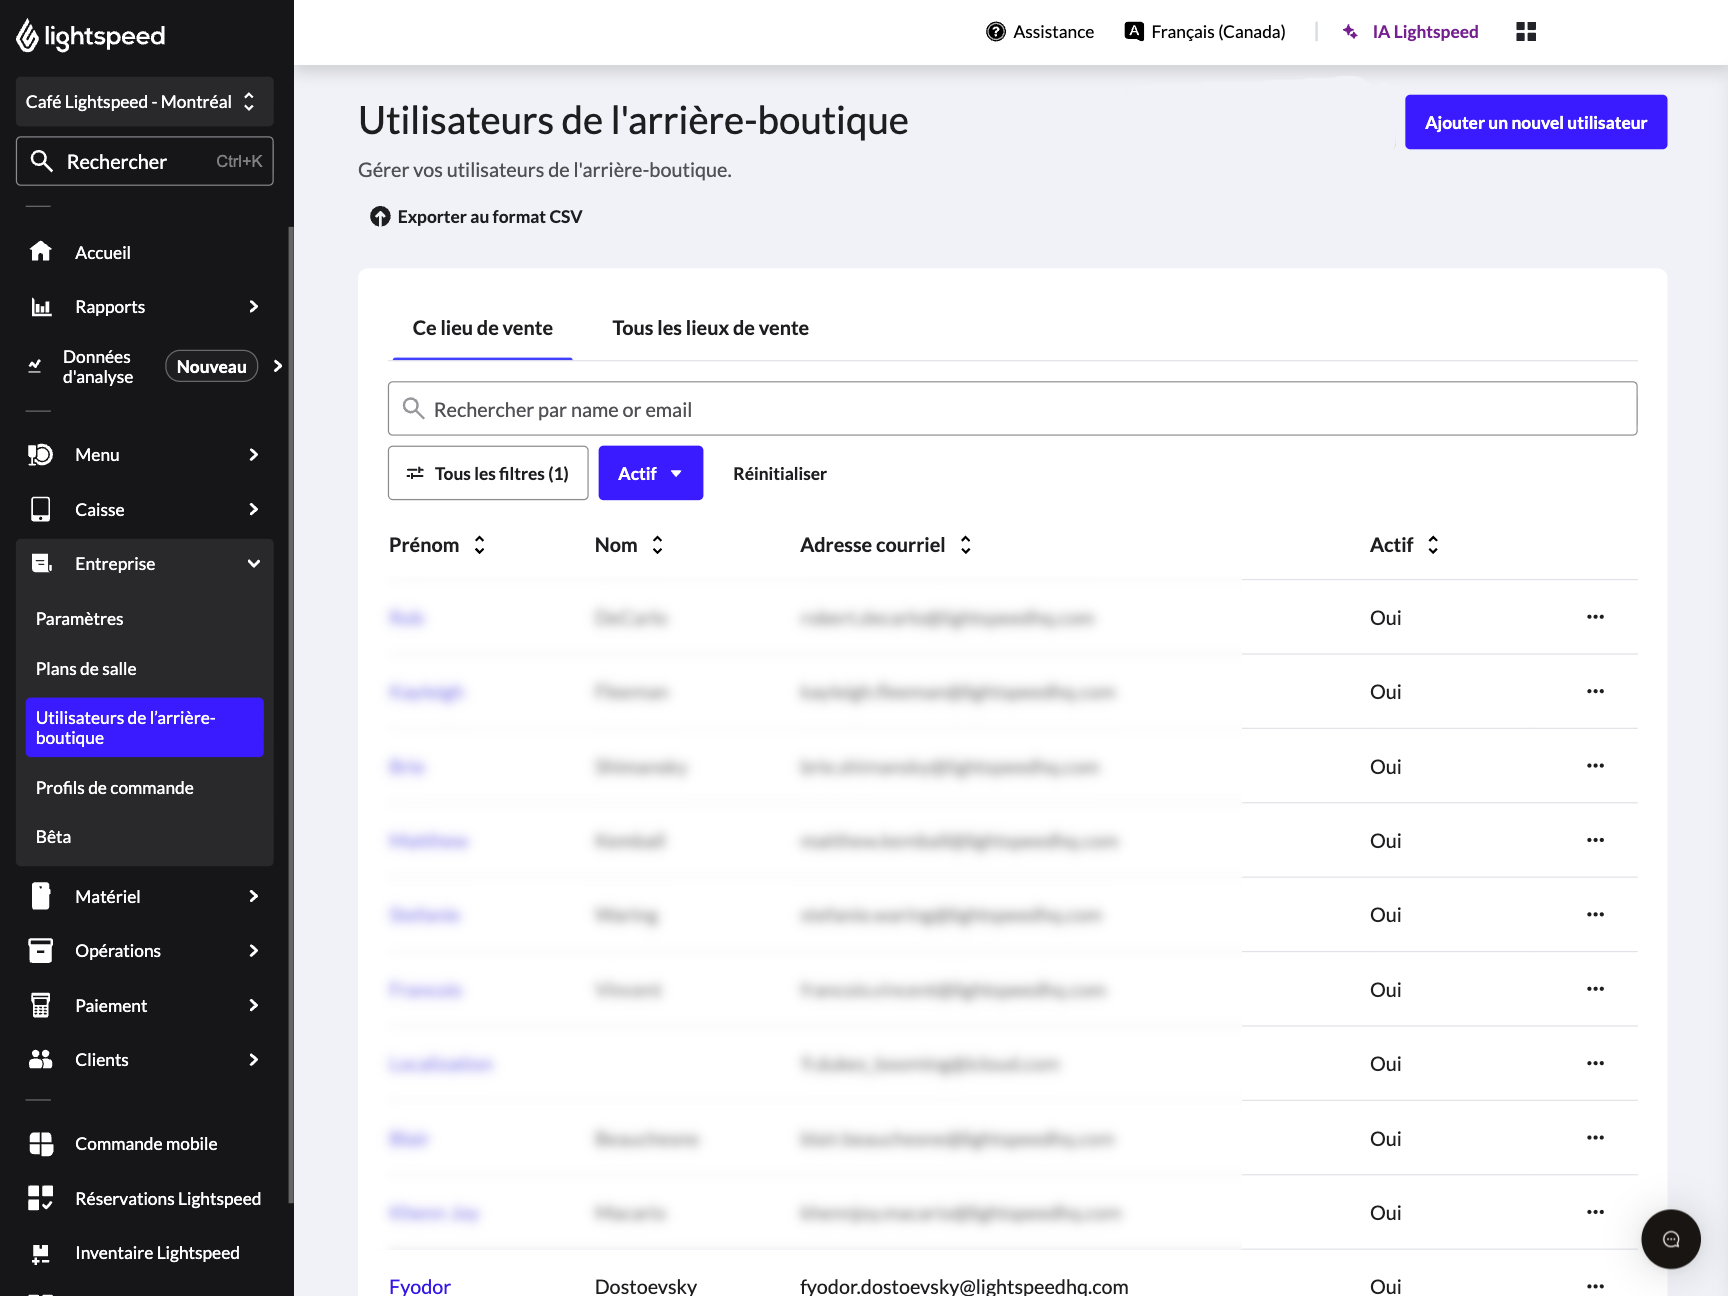Open more options for Fyodor Dostoevsky row

(1595, 1286)
